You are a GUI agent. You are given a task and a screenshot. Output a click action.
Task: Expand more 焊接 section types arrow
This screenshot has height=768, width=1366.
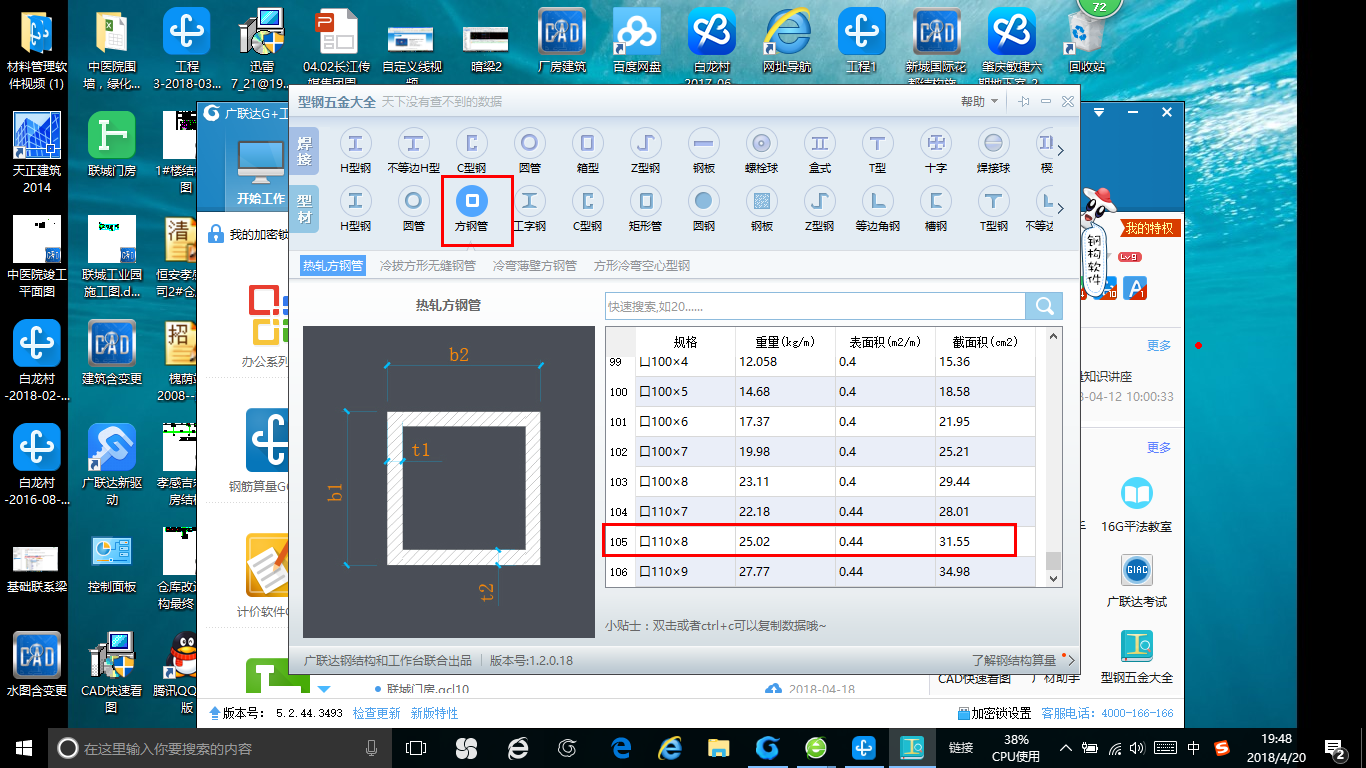pos(1060,151)
